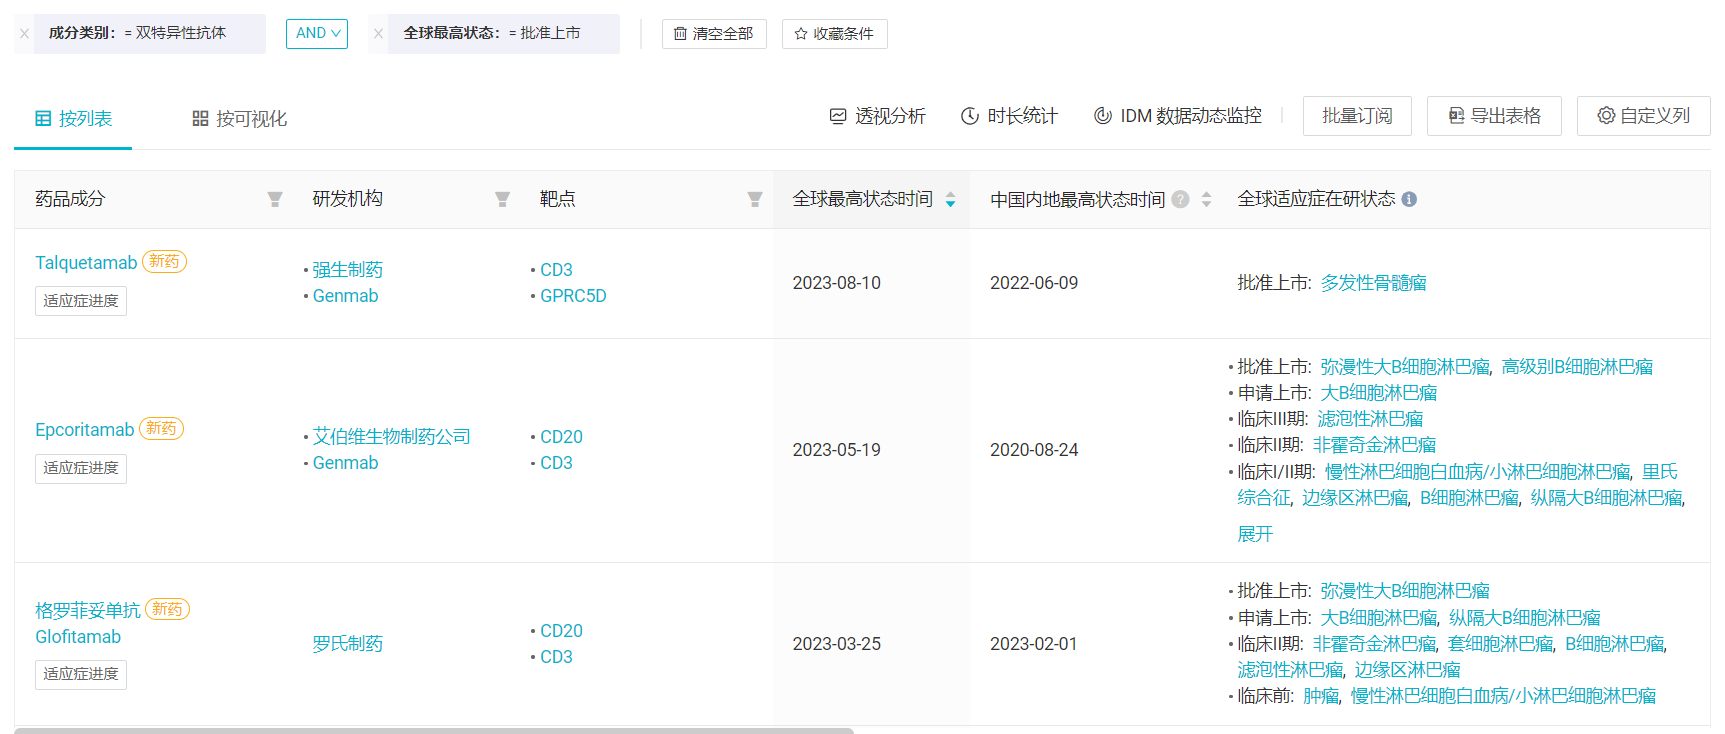Click the filter icon in 研发机构 column
Screen dimensions: 1725x734
502,199
